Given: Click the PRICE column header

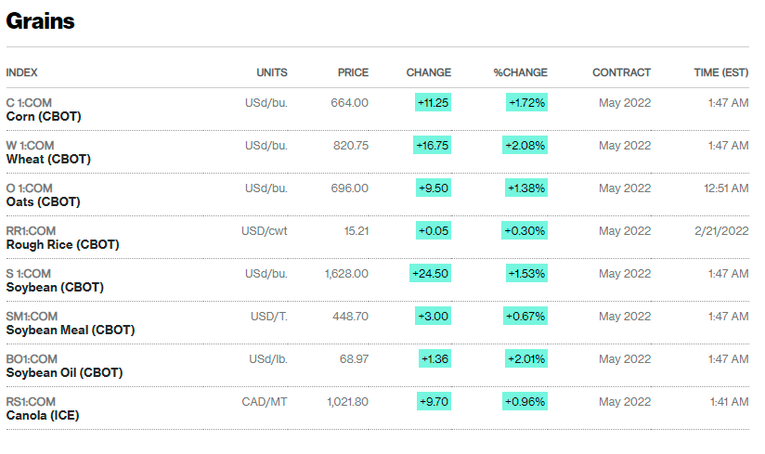Looking at the screenshot, I should click(352, 72).
